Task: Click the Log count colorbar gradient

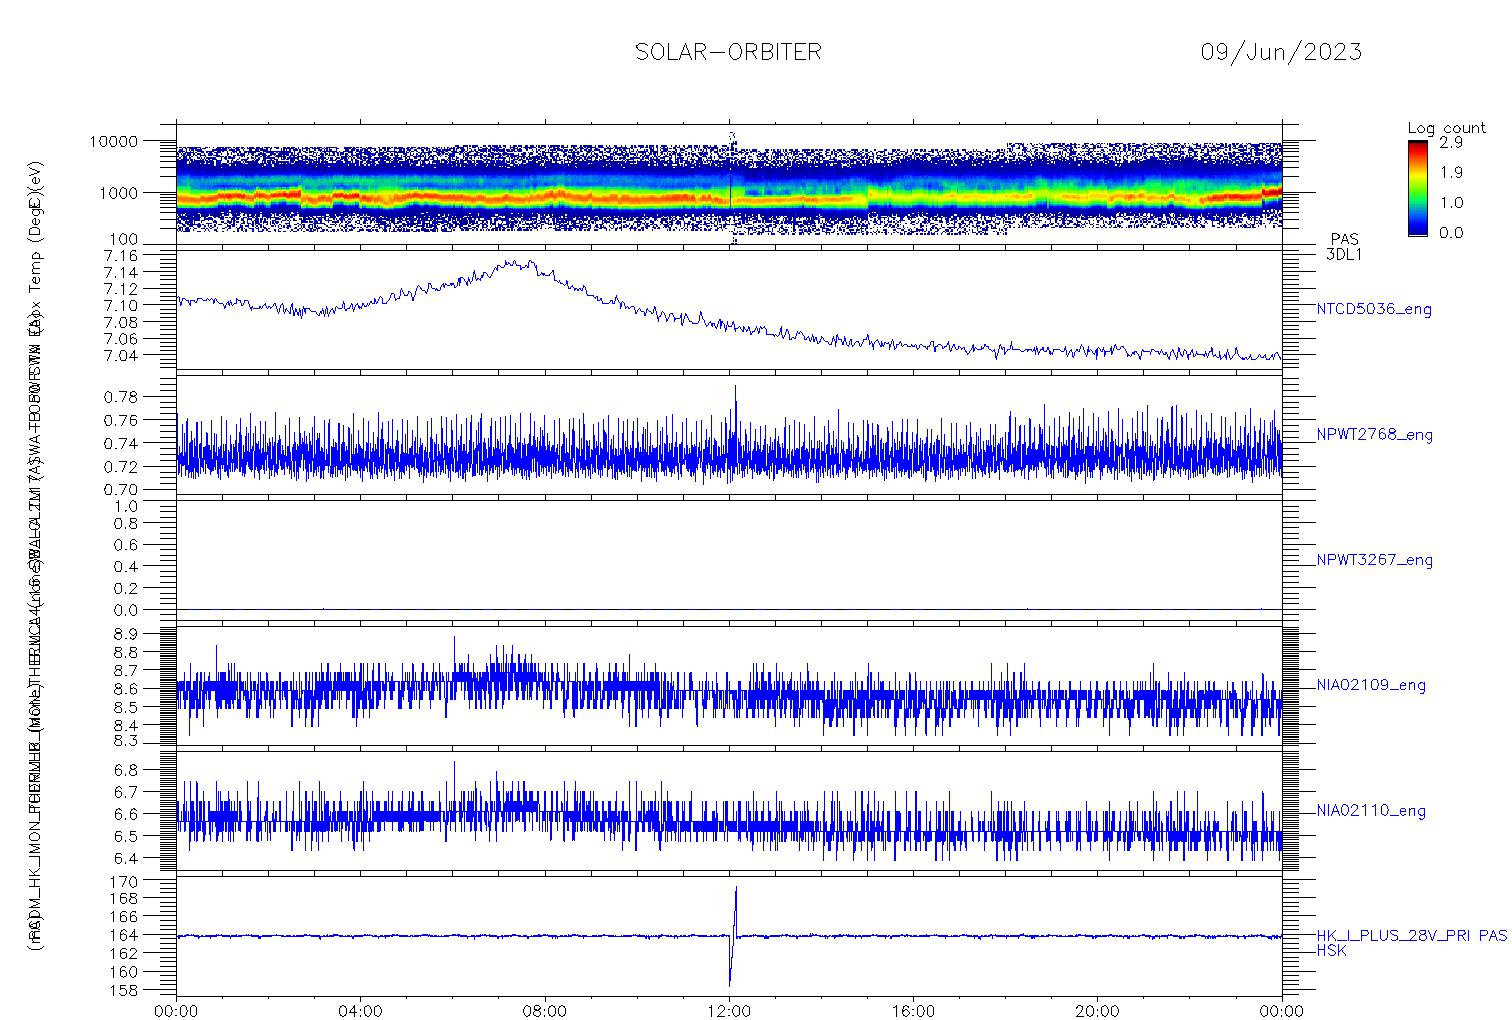Action: point(1417,188)
